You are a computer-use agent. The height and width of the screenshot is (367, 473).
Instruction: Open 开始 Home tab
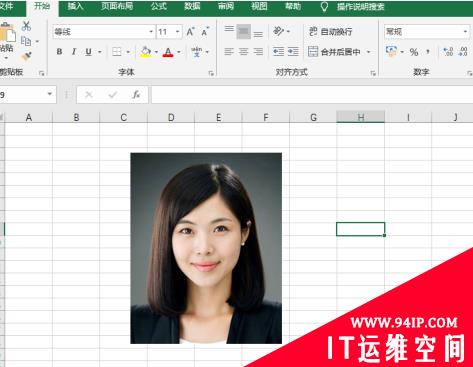pyautogui.click(x=42, y=6)
